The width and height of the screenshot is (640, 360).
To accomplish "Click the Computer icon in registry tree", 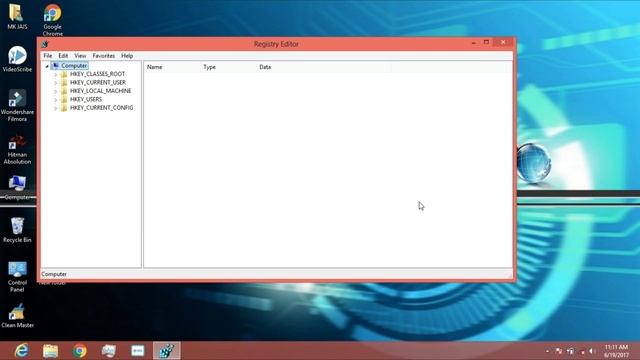I will pos(56,66).
